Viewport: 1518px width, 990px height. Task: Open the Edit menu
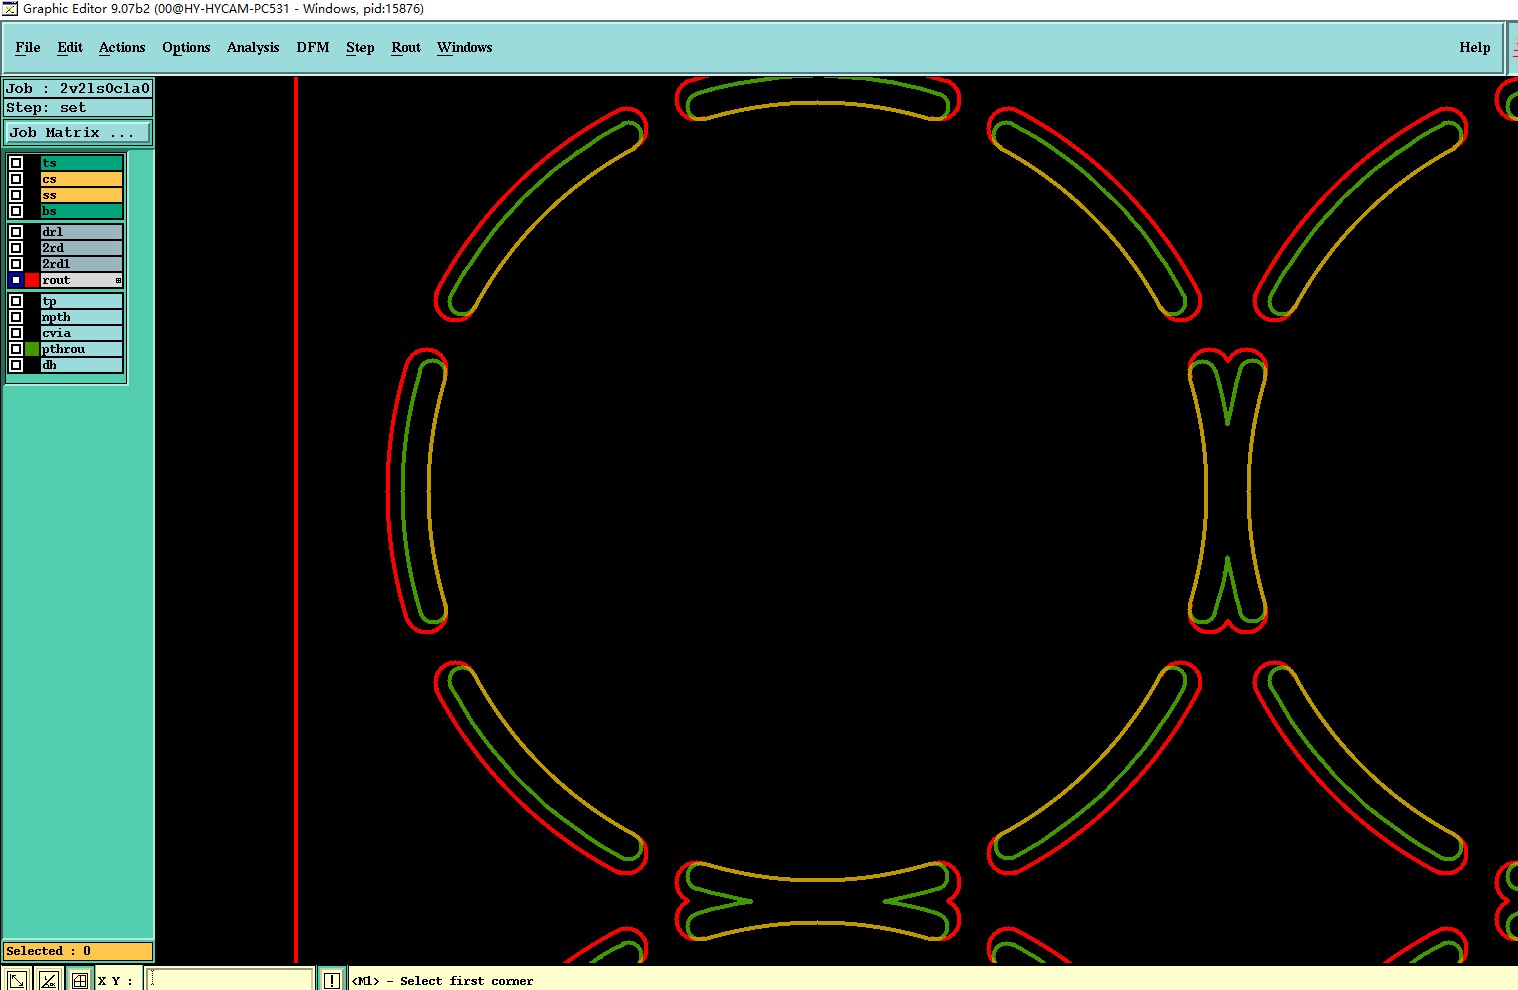point(70,47)
